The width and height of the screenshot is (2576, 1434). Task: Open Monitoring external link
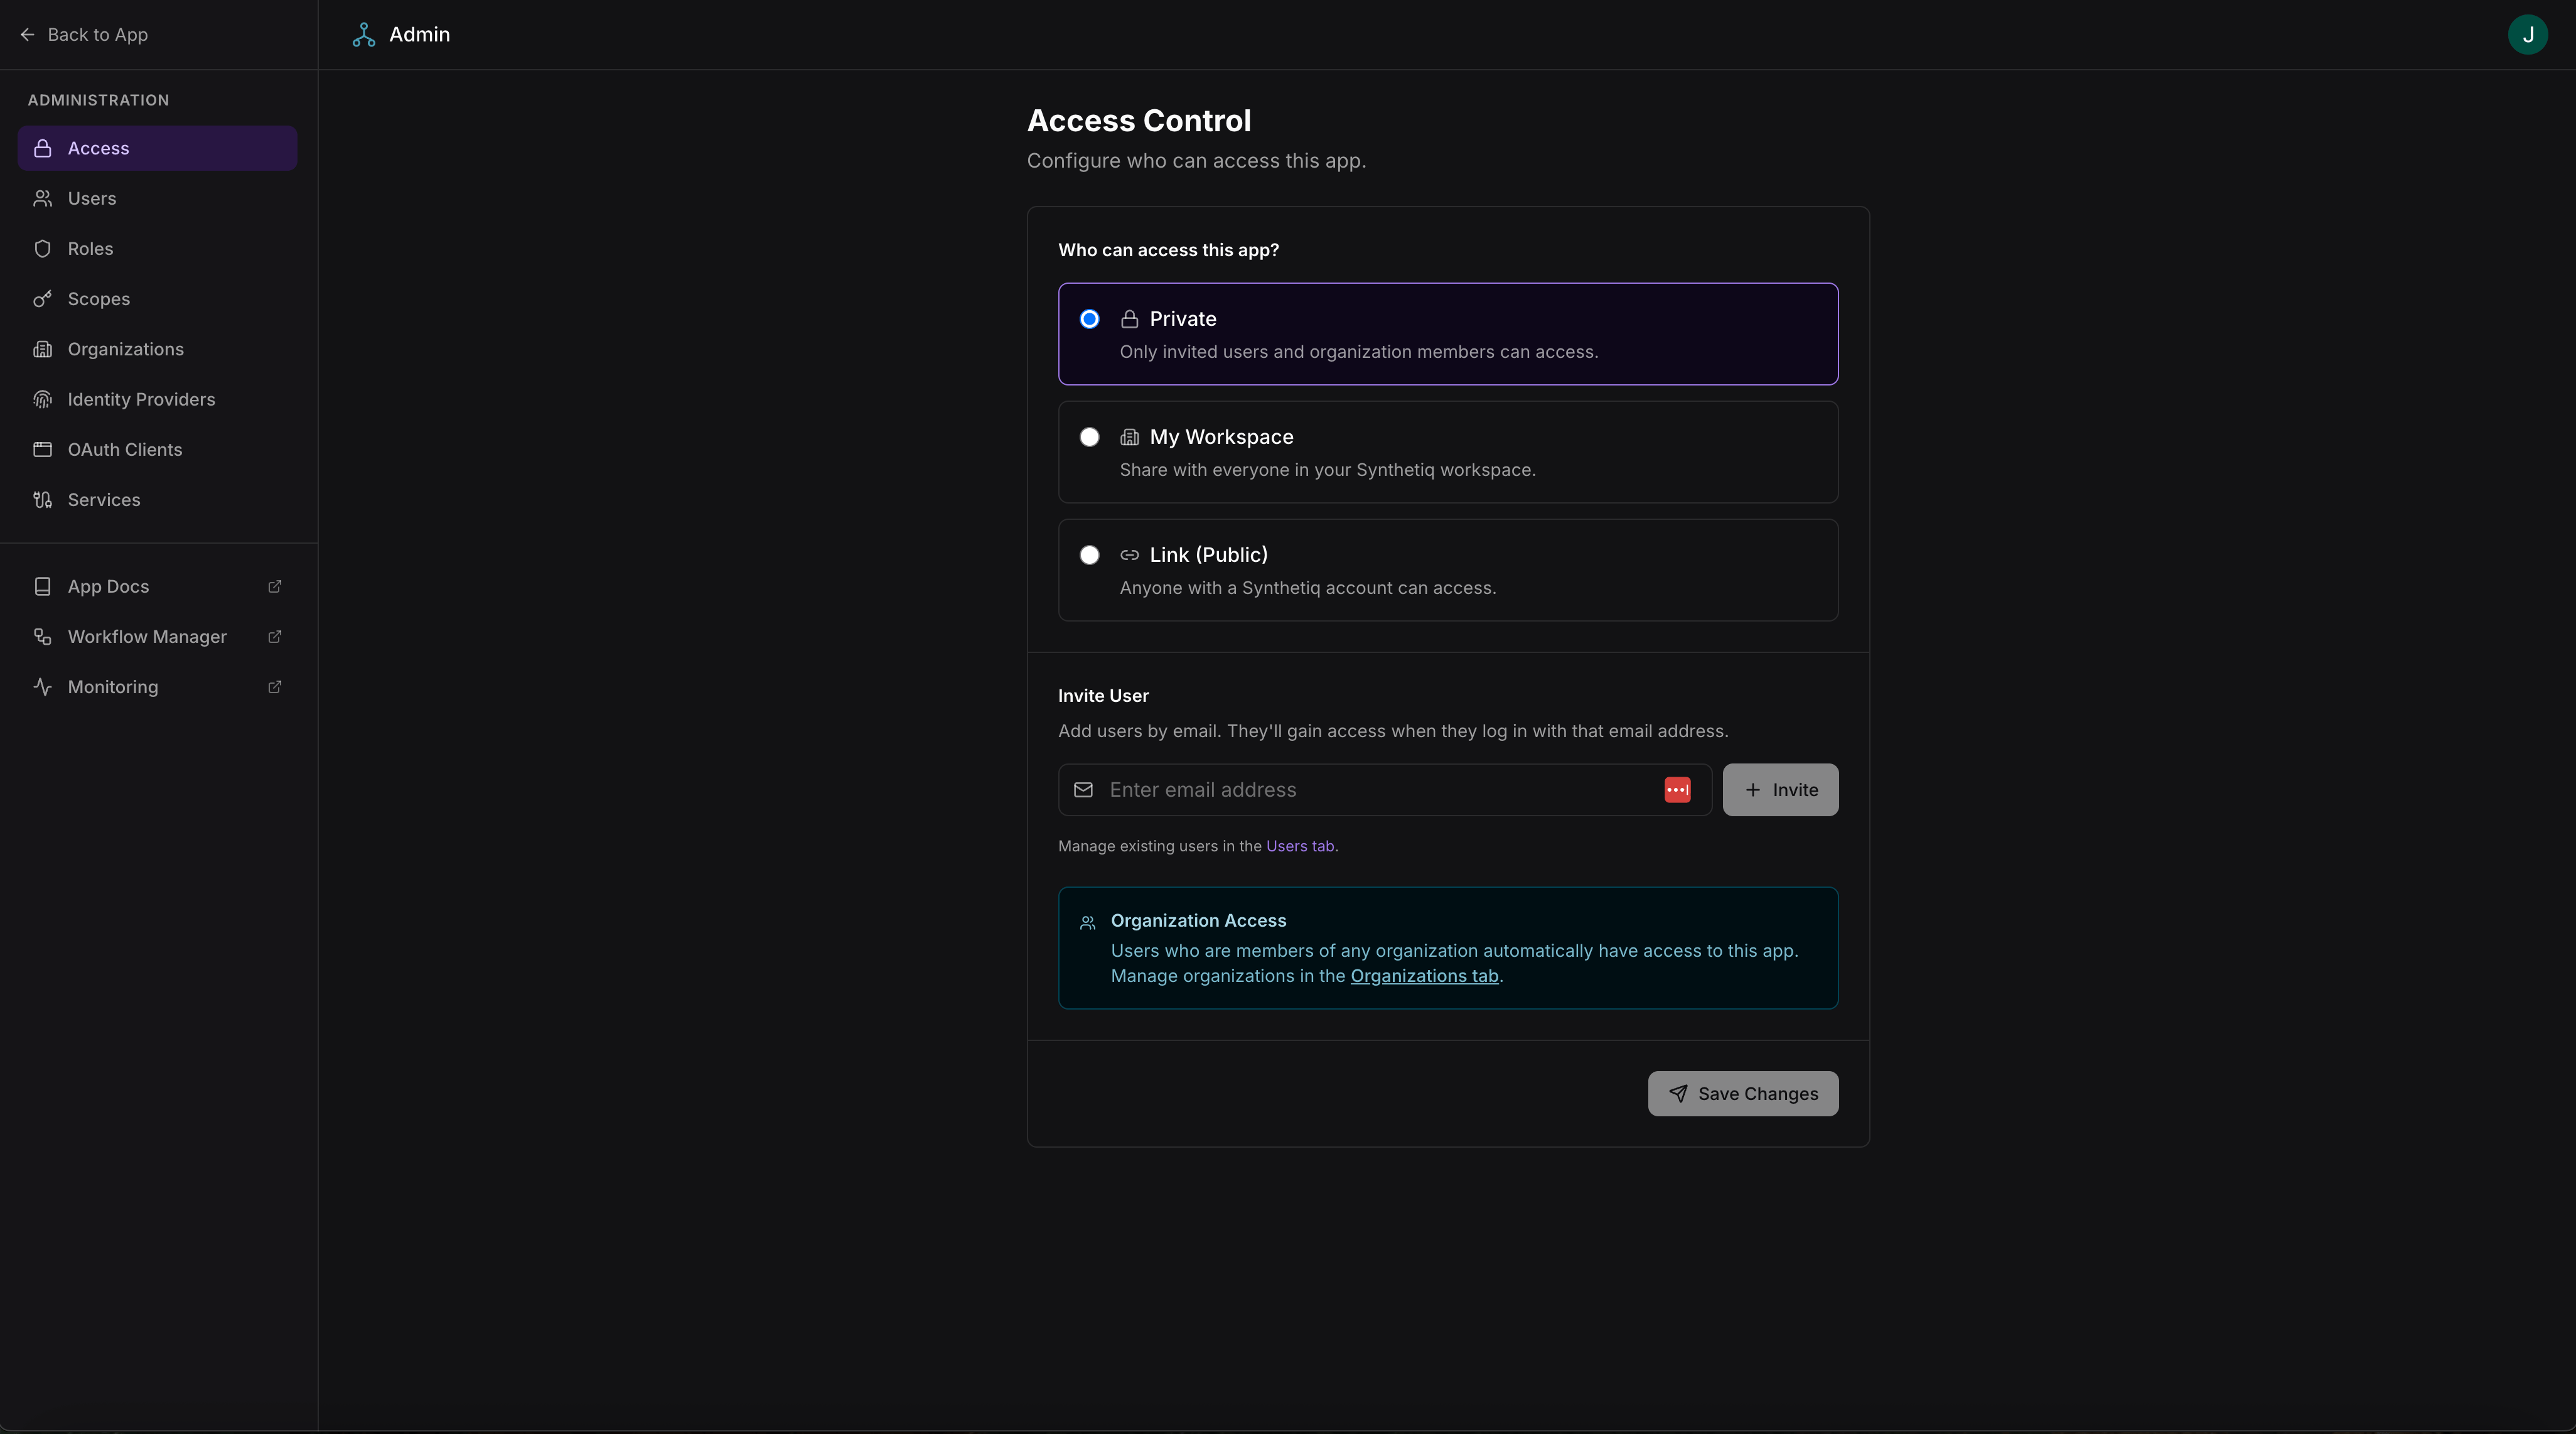click(157, 686)
